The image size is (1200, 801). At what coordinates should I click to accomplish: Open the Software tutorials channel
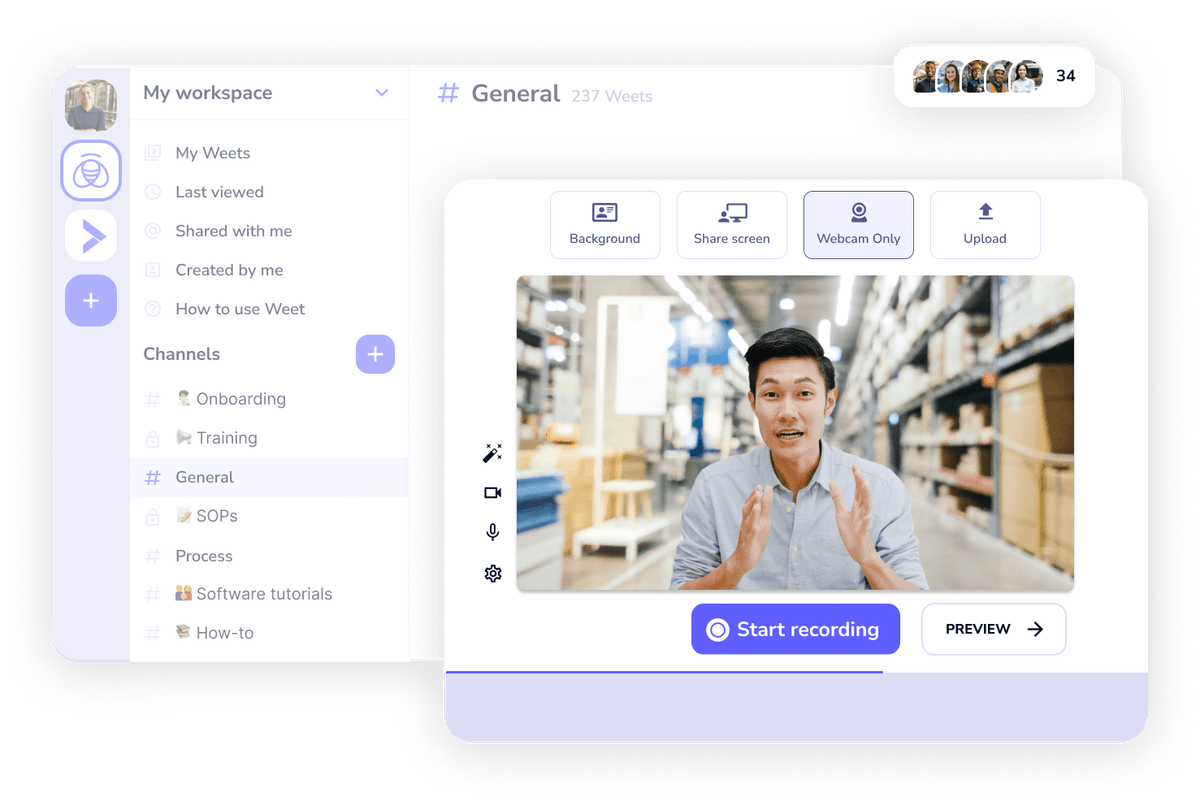263,594
